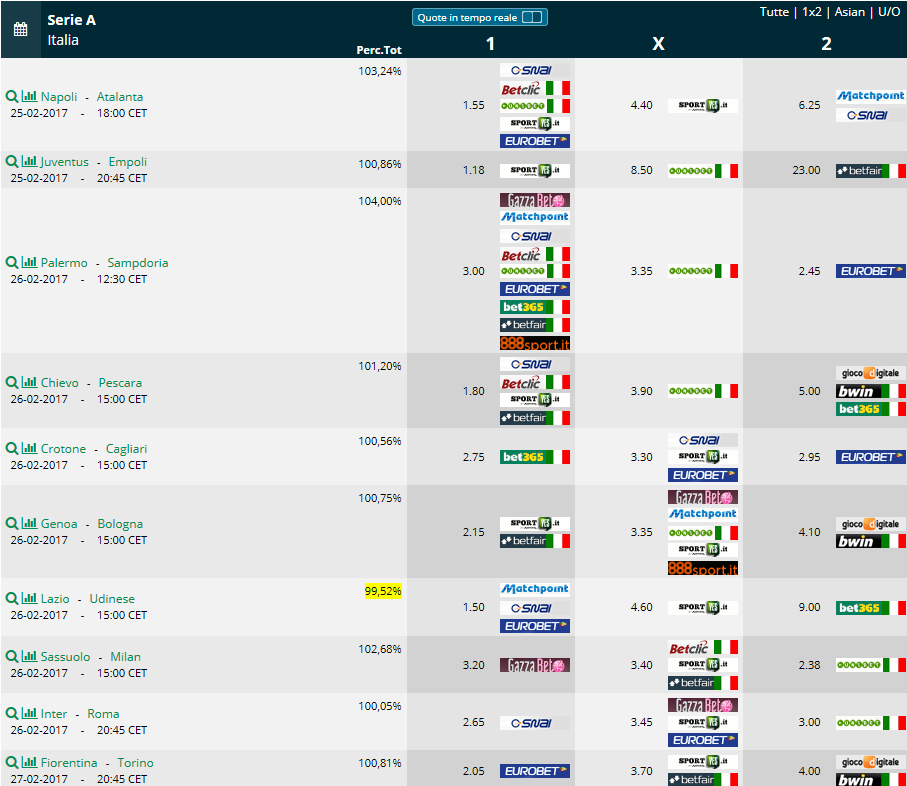Click the GazzaBet logo for Sassuolo home odds
The width and height of the screenshot is (907, 786).
535,665
